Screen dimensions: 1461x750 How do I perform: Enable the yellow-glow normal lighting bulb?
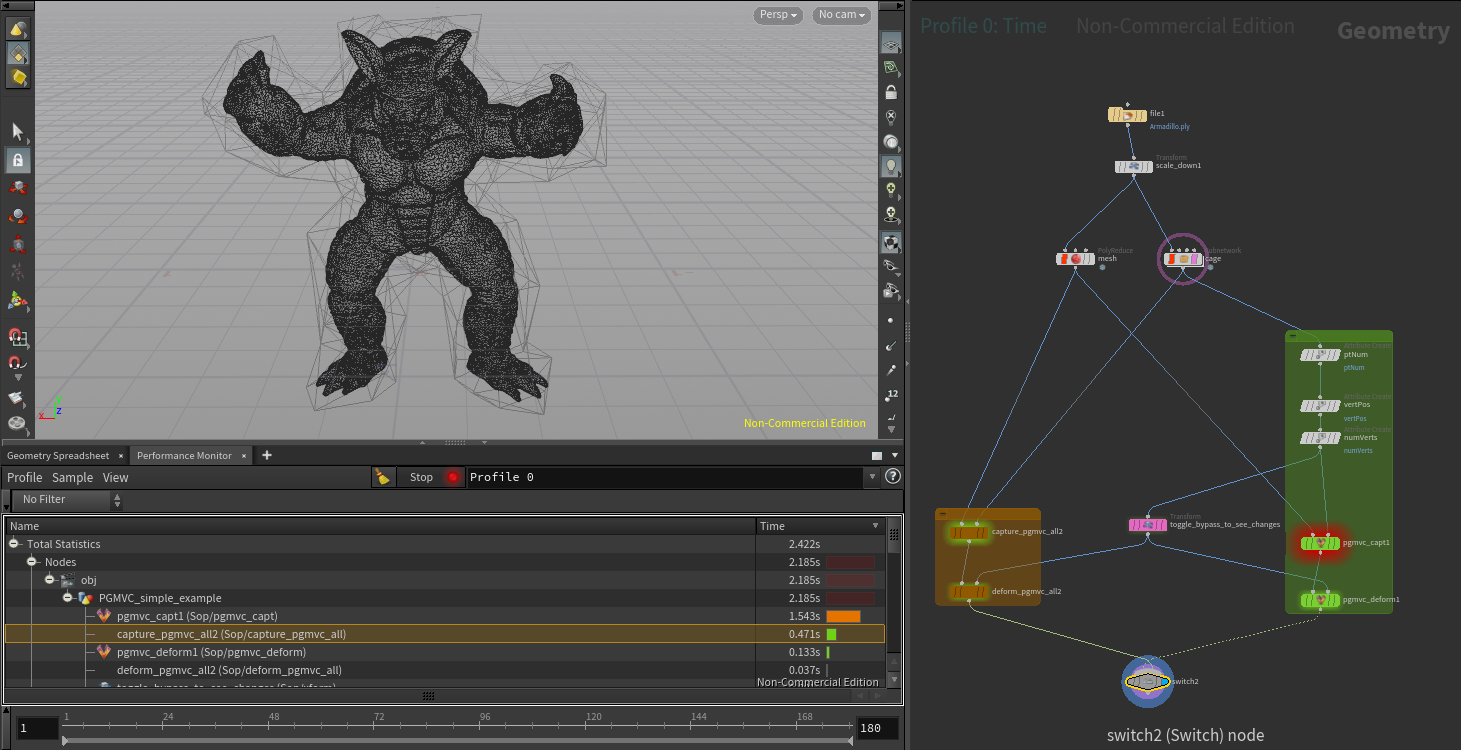(890, 190)
